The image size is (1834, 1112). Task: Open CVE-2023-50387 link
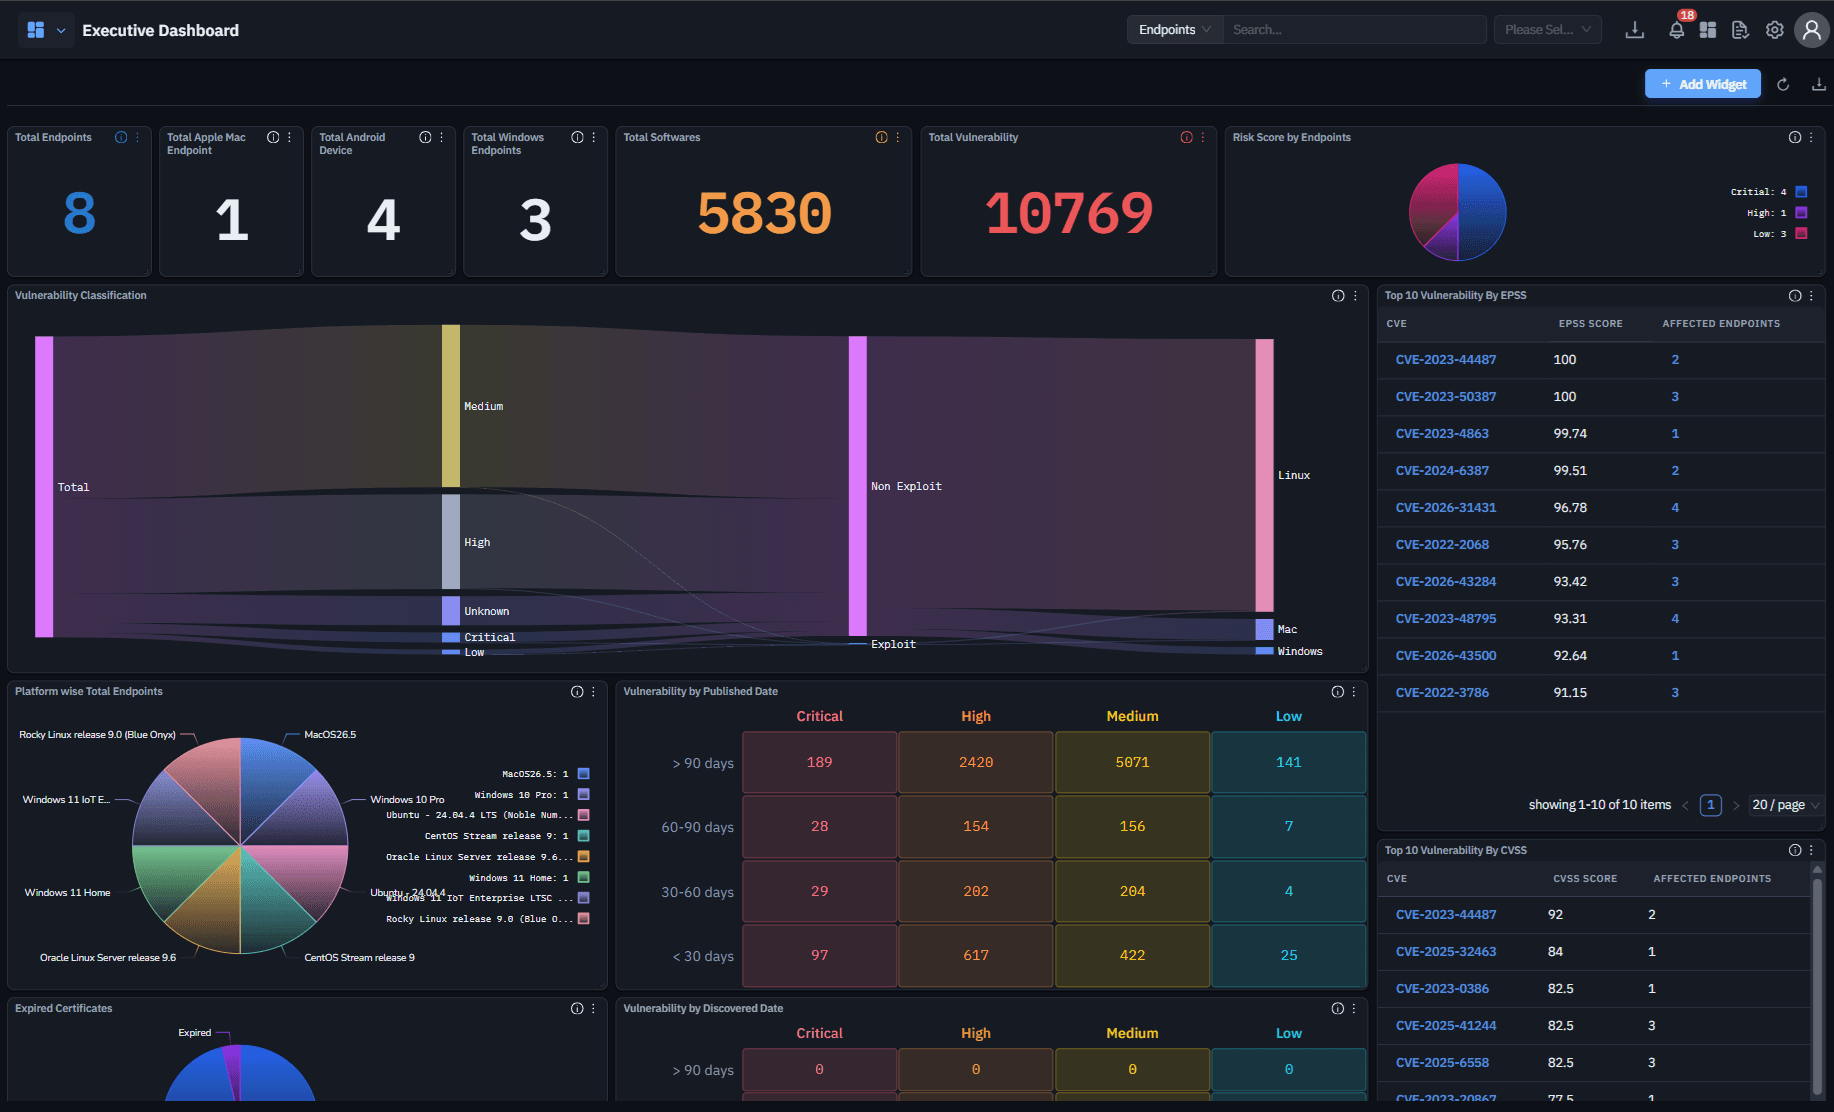tap(1445, 397)
